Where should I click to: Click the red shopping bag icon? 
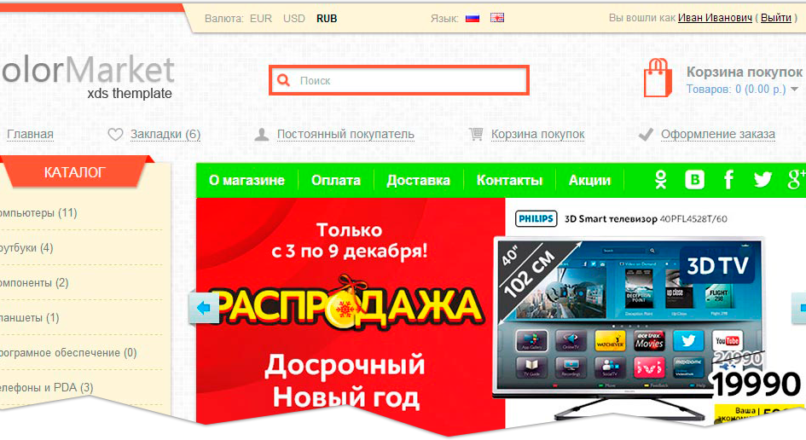click(658, 78)
